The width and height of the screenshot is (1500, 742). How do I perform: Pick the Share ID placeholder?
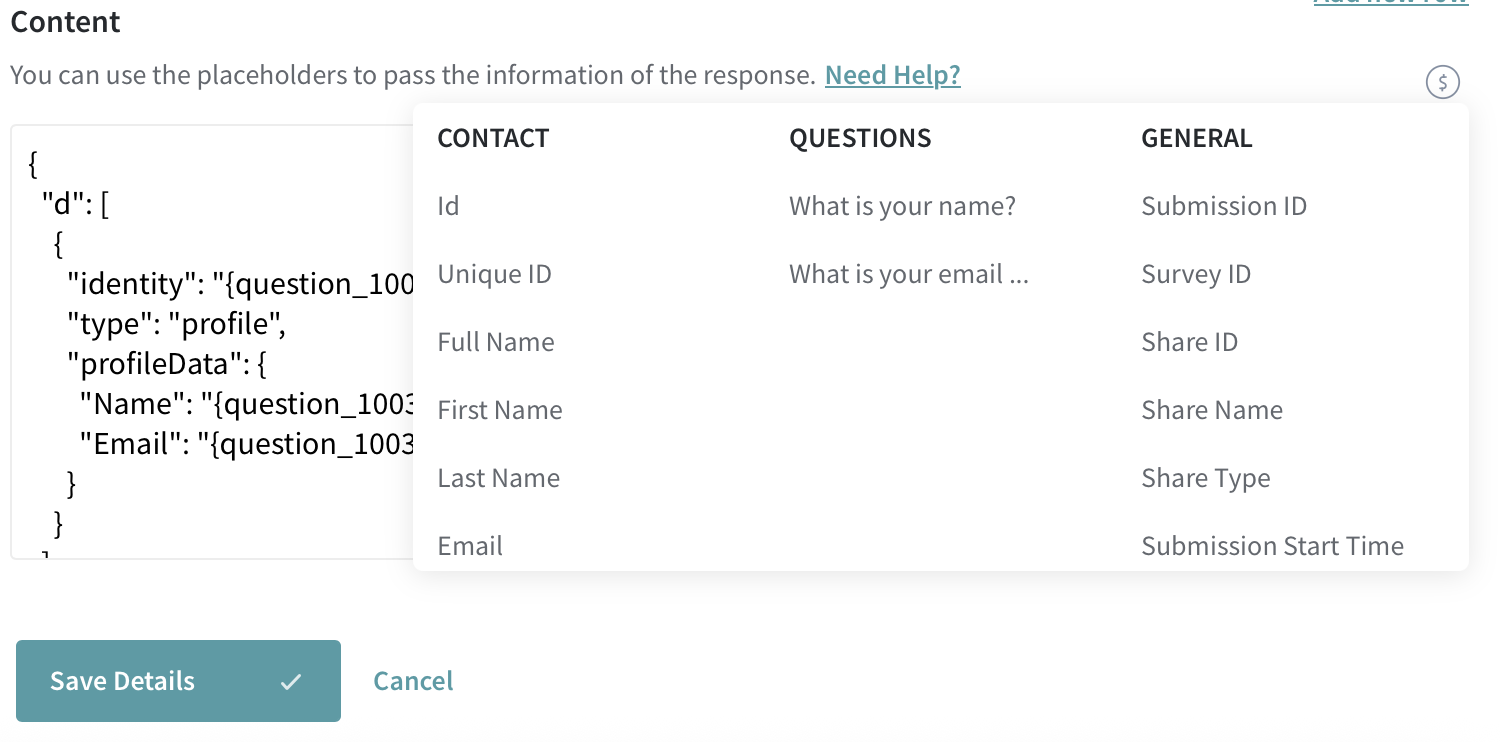point(1189,342)
